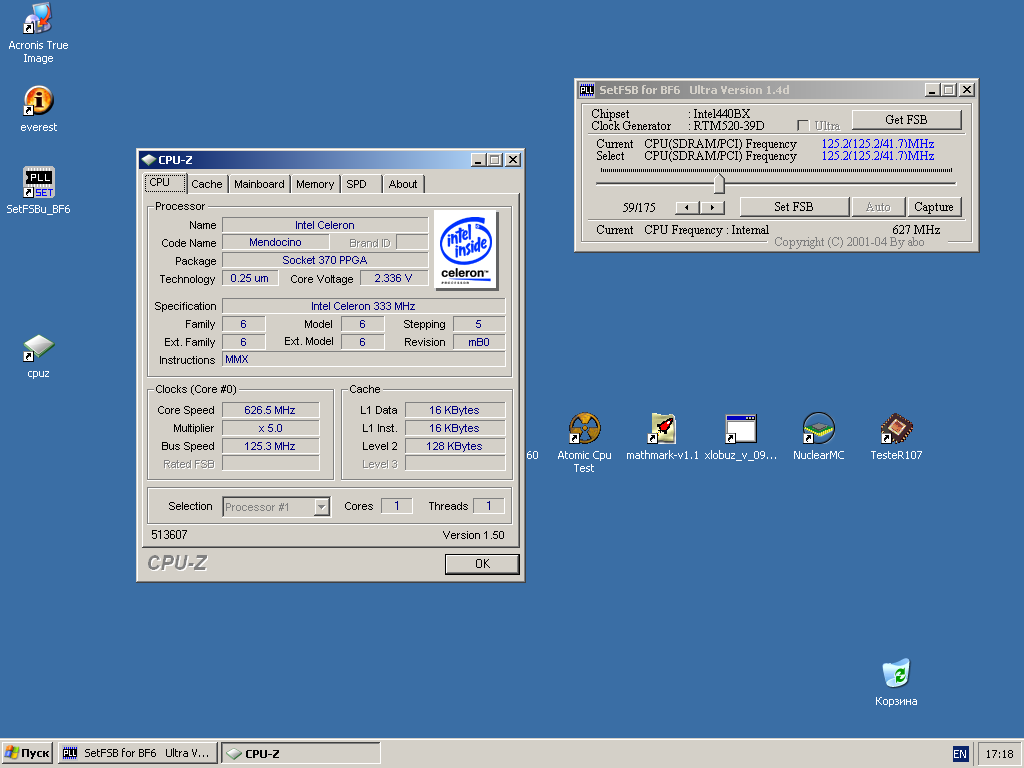The height and width of the screenshot is (768, 1024).
Task: Click the EN language indicator in tray
Action: 960,754
